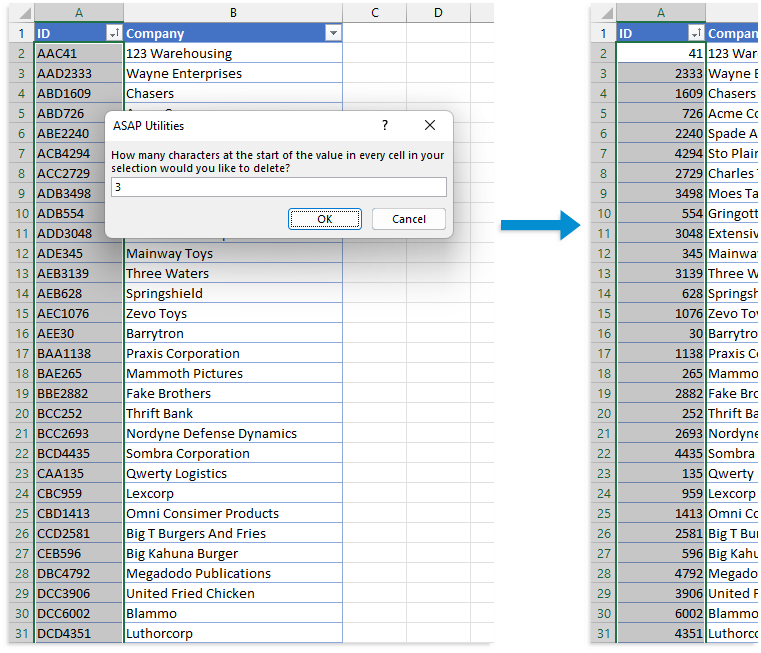
Task: Select the numeric cell showing 4351
Action: [661, 634]
